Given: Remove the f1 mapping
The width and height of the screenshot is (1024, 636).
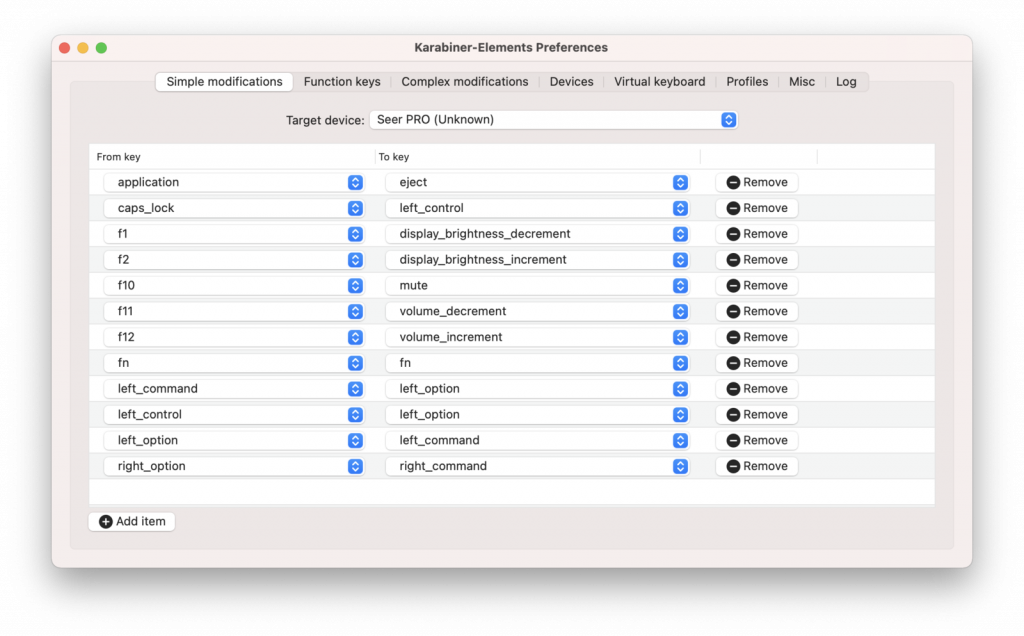Looking at the screenshot, I should 757,234.
